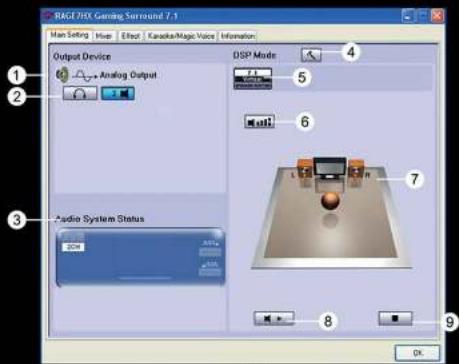Click the left speaker in the room

(305, 168)
